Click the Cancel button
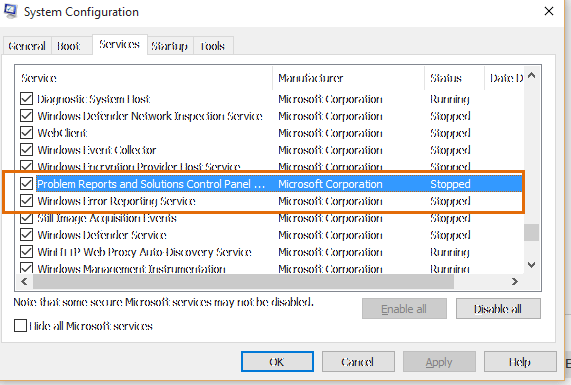 (358, 362)
